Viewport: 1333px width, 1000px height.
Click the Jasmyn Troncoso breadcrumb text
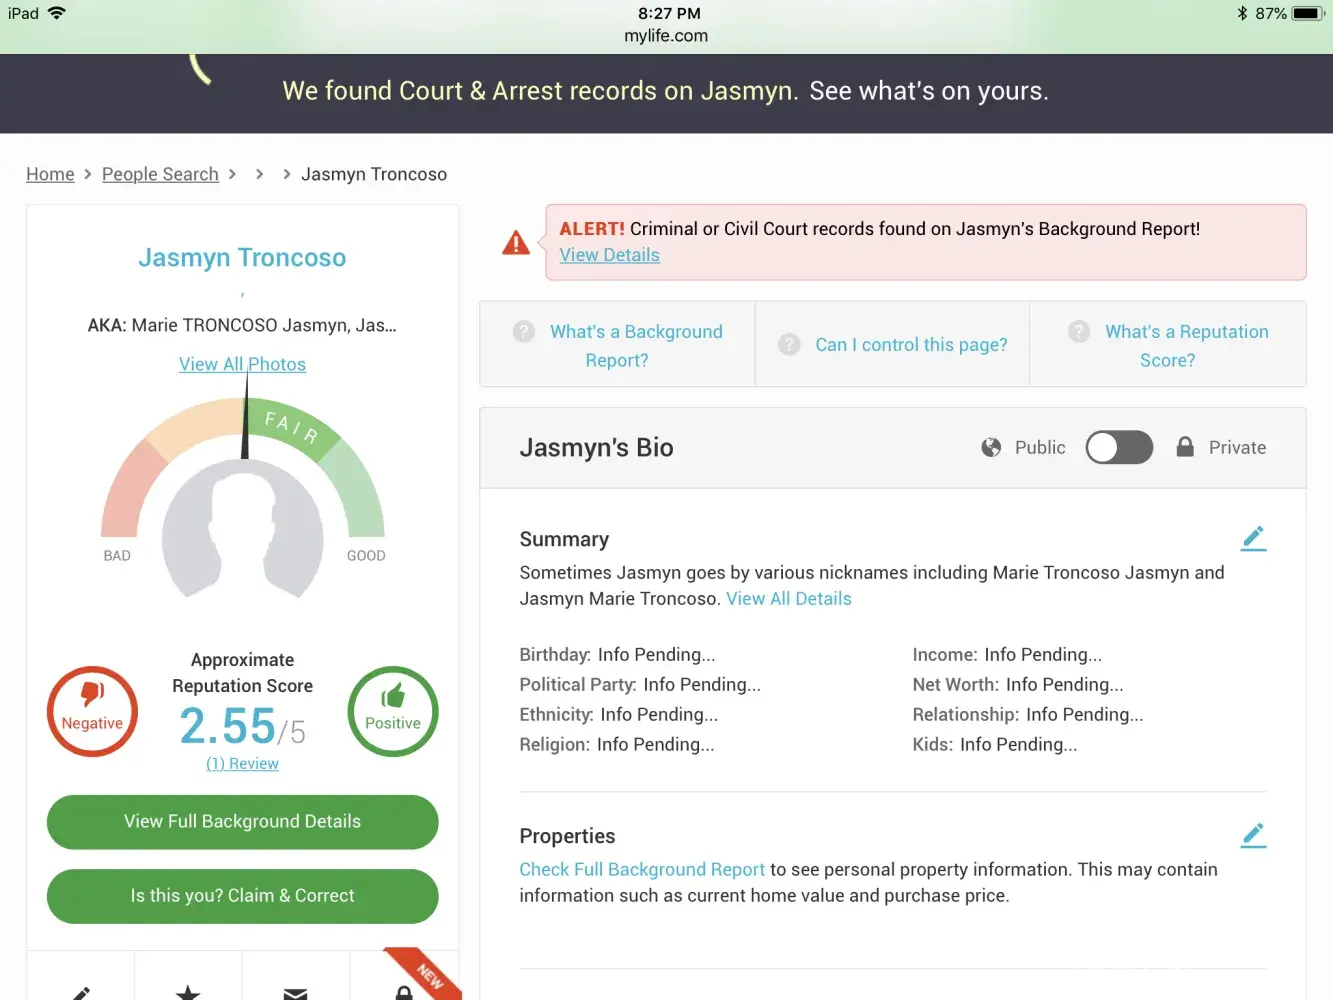pos(374,174)
